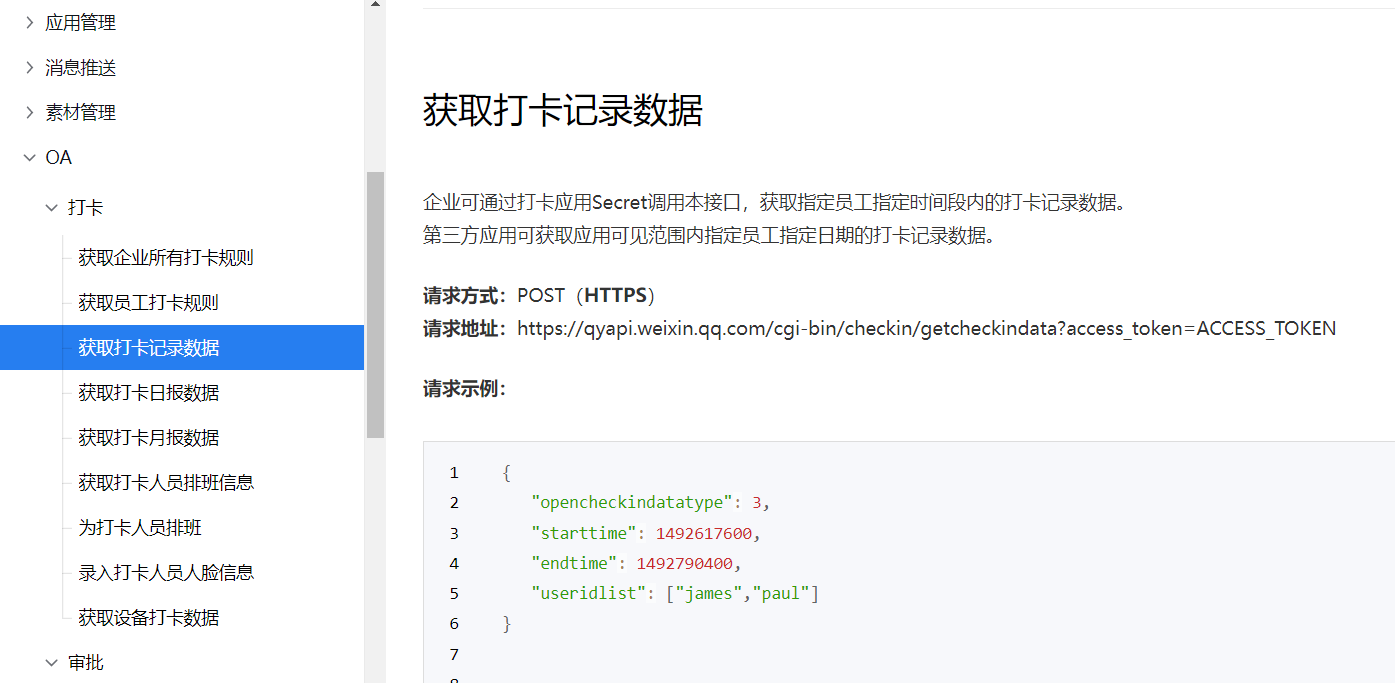Screen dimensions: 1395x683
Task: Expand the 素材管理 chevron arrow
Action: click(29, 112)
